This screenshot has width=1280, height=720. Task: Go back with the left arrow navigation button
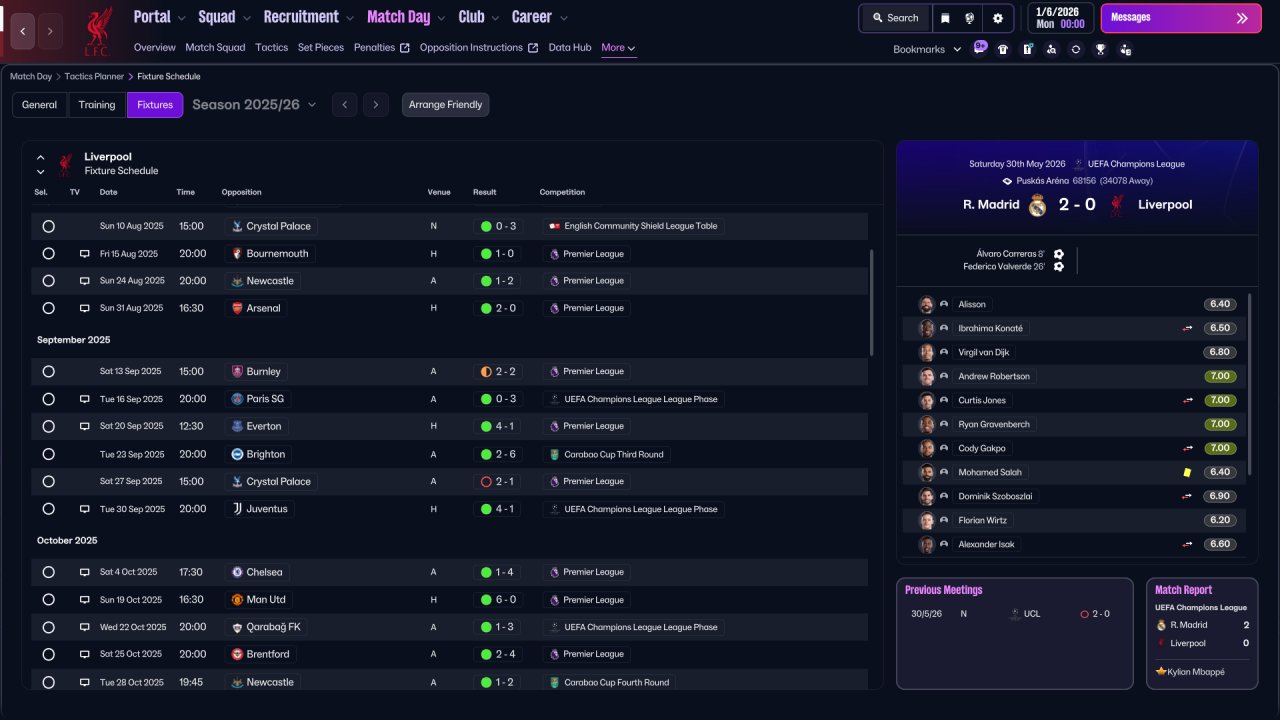pyautogui.click(x=22, y=31)
